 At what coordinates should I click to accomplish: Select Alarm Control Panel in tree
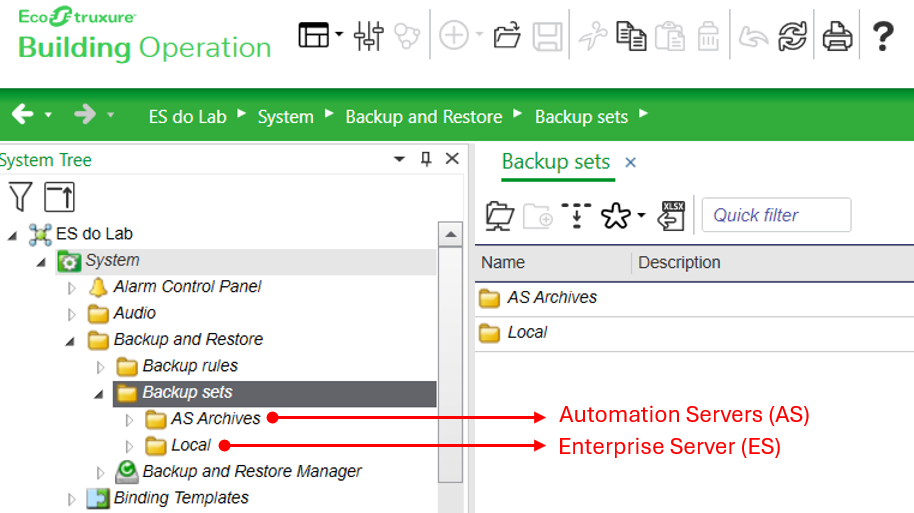pyautogui.click(x=187, y=286)
